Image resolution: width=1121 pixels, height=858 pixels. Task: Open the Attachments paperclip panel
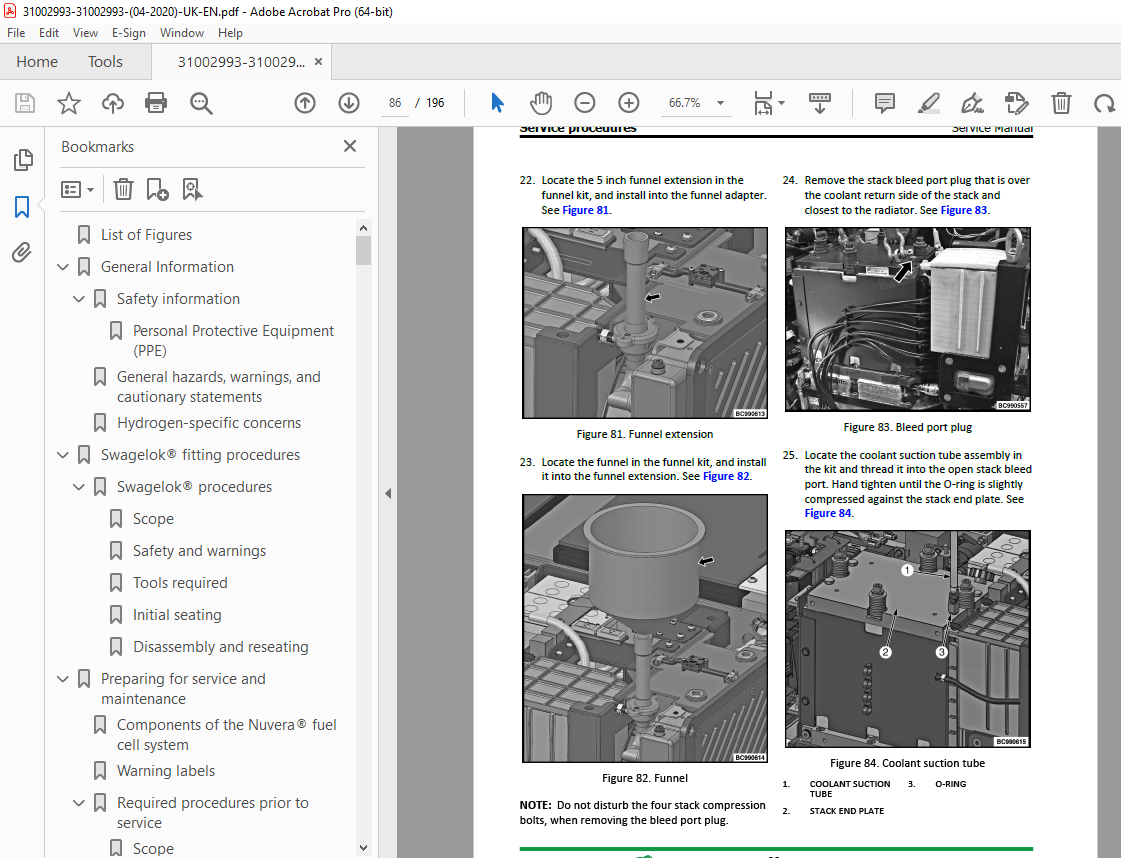click(x=22, y=252)
